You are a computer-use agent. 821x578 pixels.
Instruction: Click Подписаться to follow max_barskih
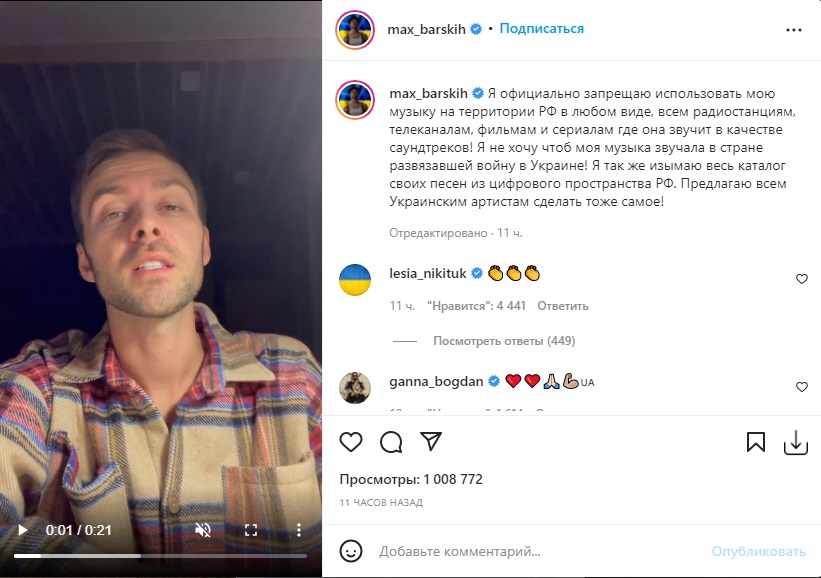pyautogui.click(x=541, y=28)
